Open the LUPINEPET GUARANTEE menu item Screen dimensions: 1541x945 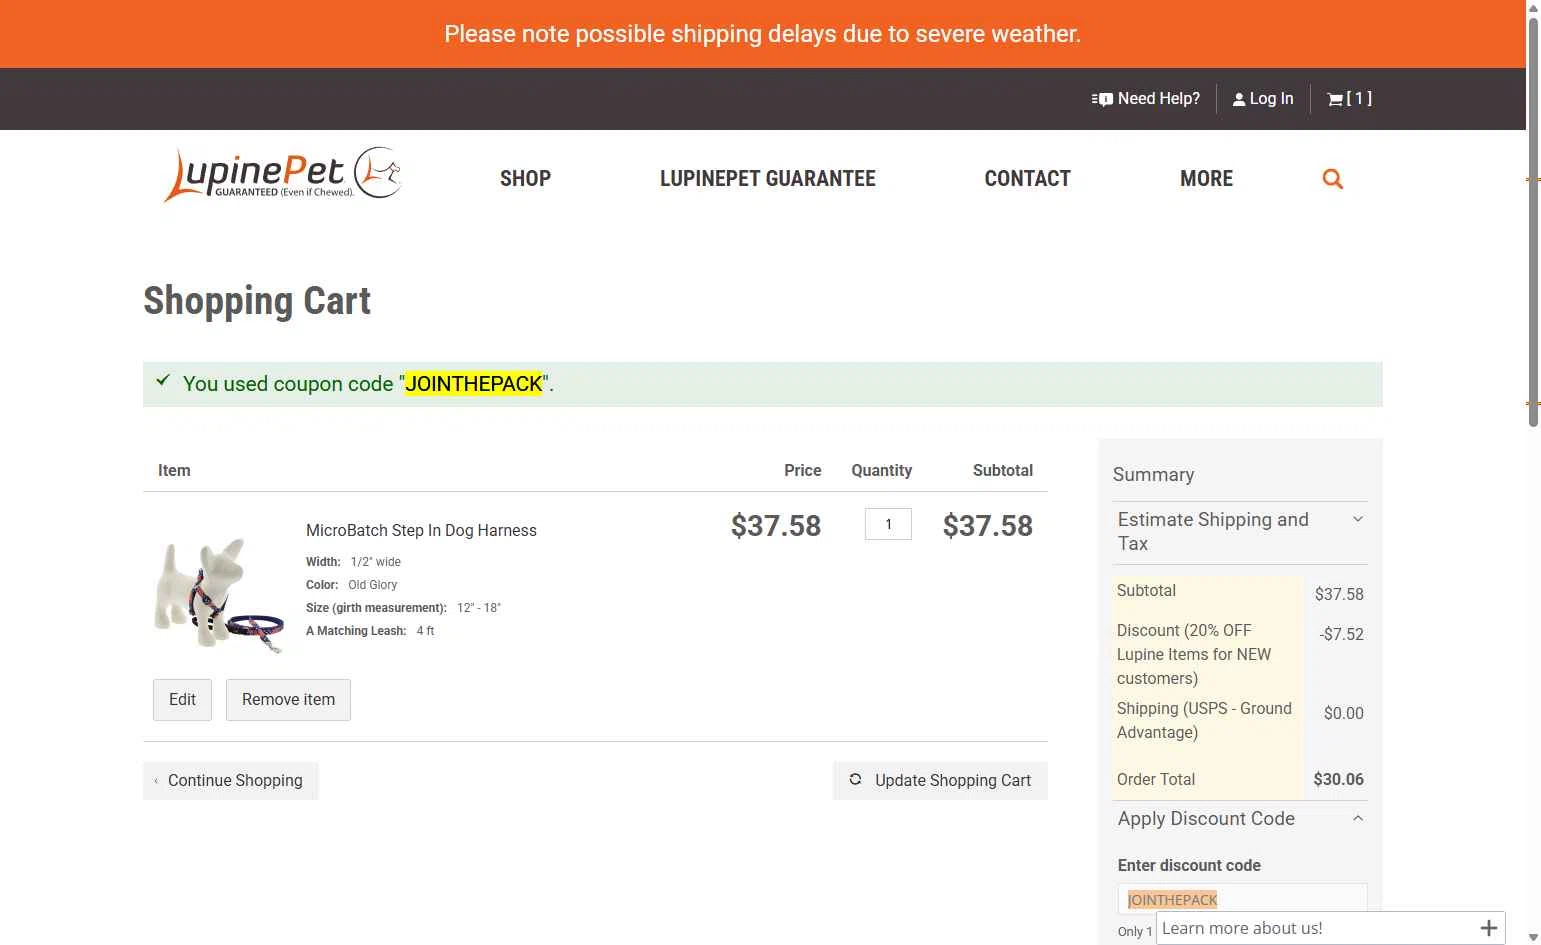pos(767,179)
